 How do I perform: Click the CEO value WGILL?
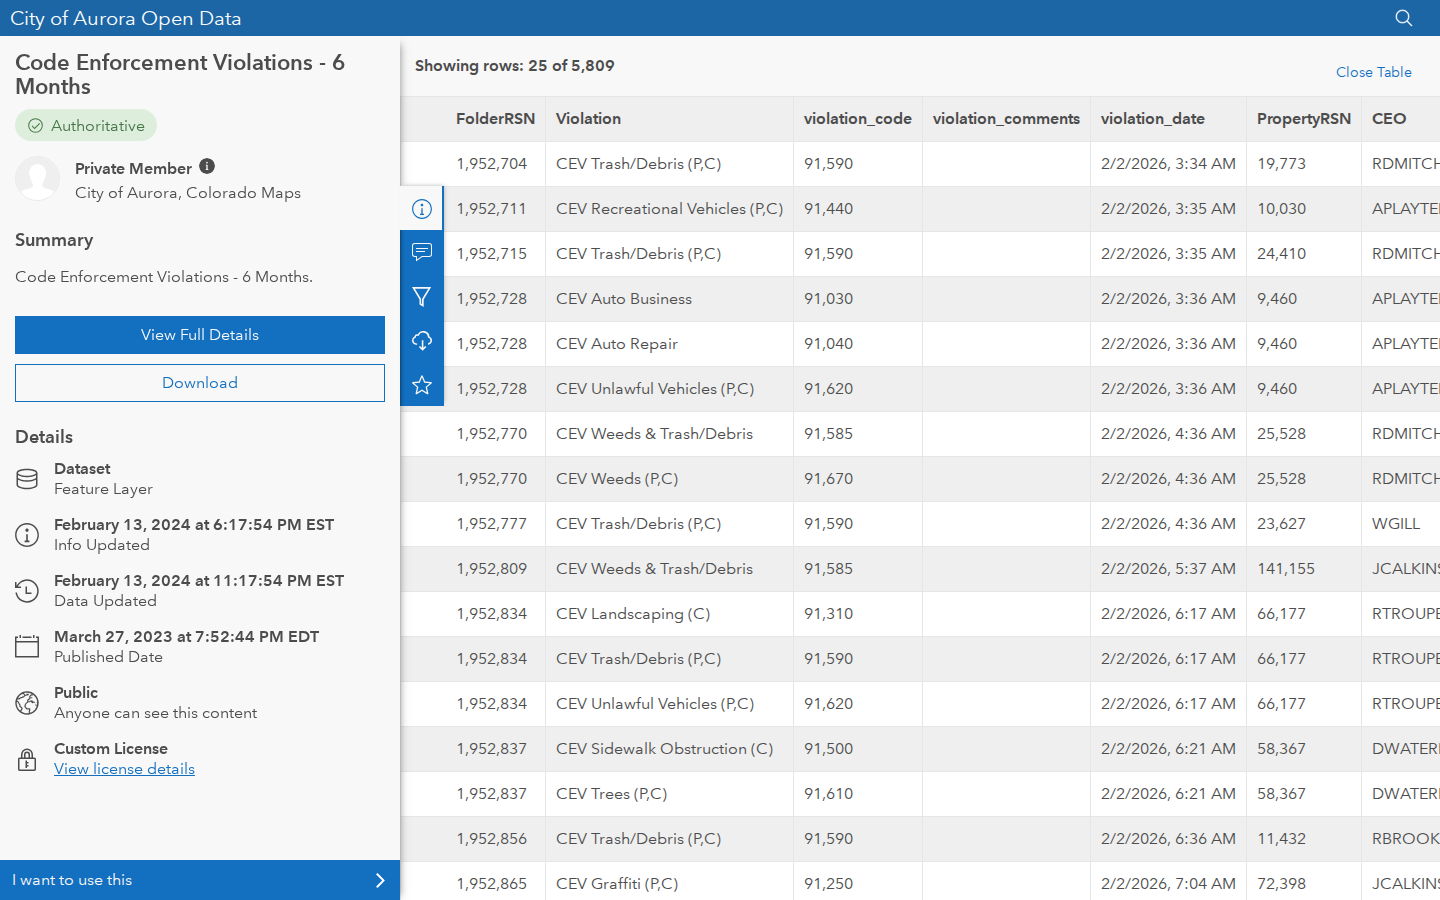[1396, 524]
